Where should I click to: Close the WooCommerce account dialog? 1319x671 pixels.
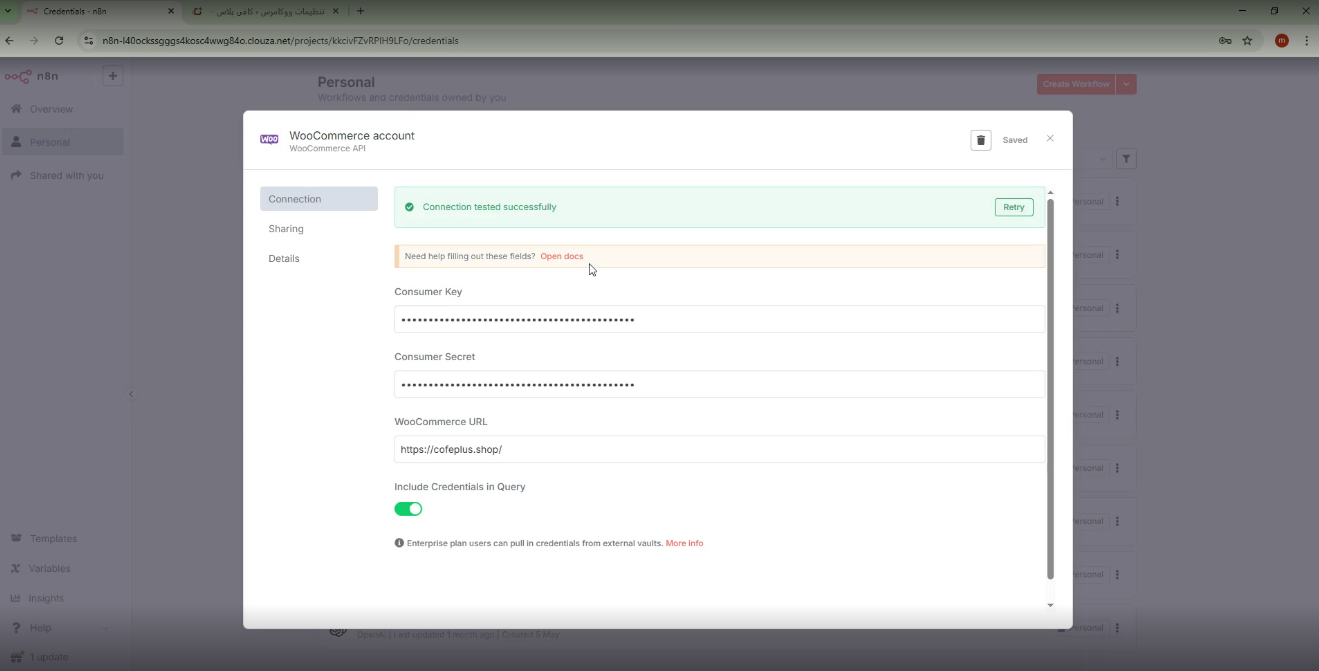1050,139
